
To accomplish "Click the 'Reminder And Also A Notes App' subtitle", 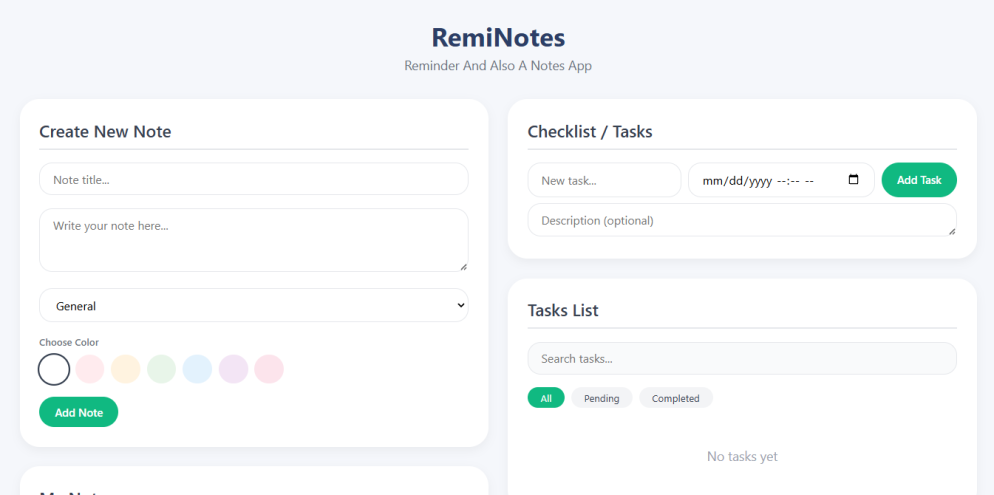I will [x=498, y=66].
